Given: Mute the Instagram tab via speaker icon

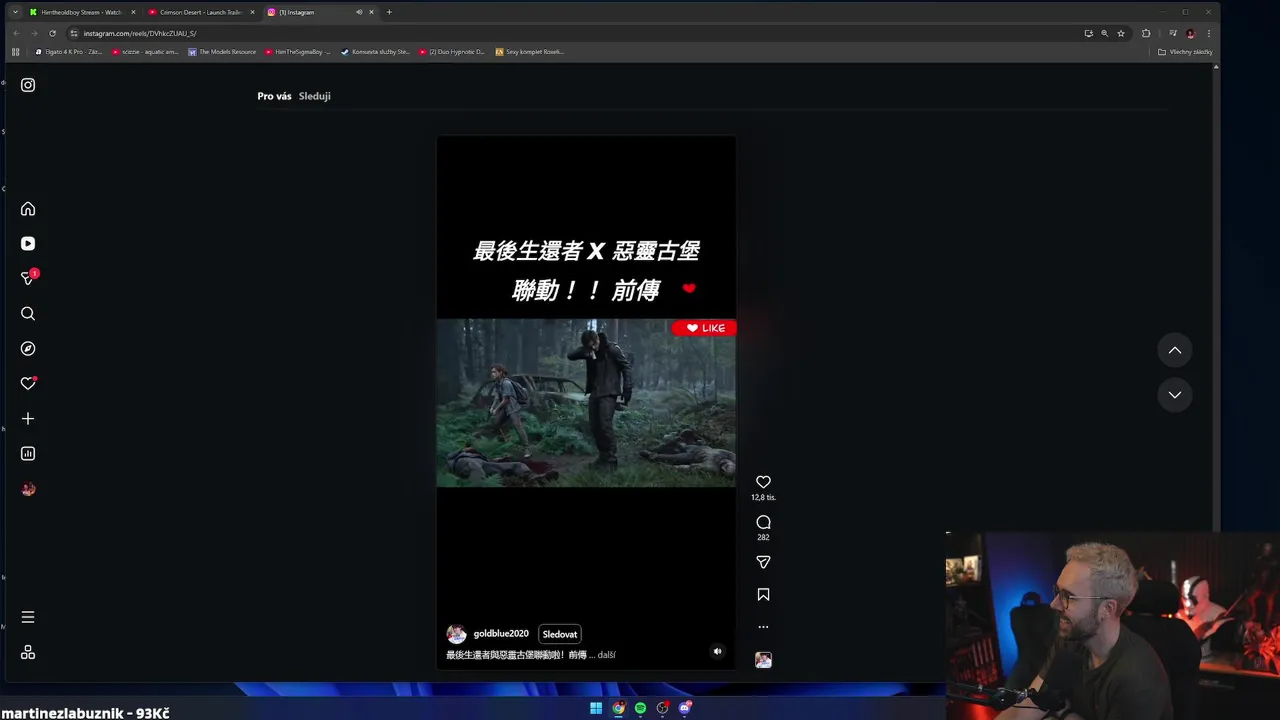Looking at the screenshot, I should (359, 12).
